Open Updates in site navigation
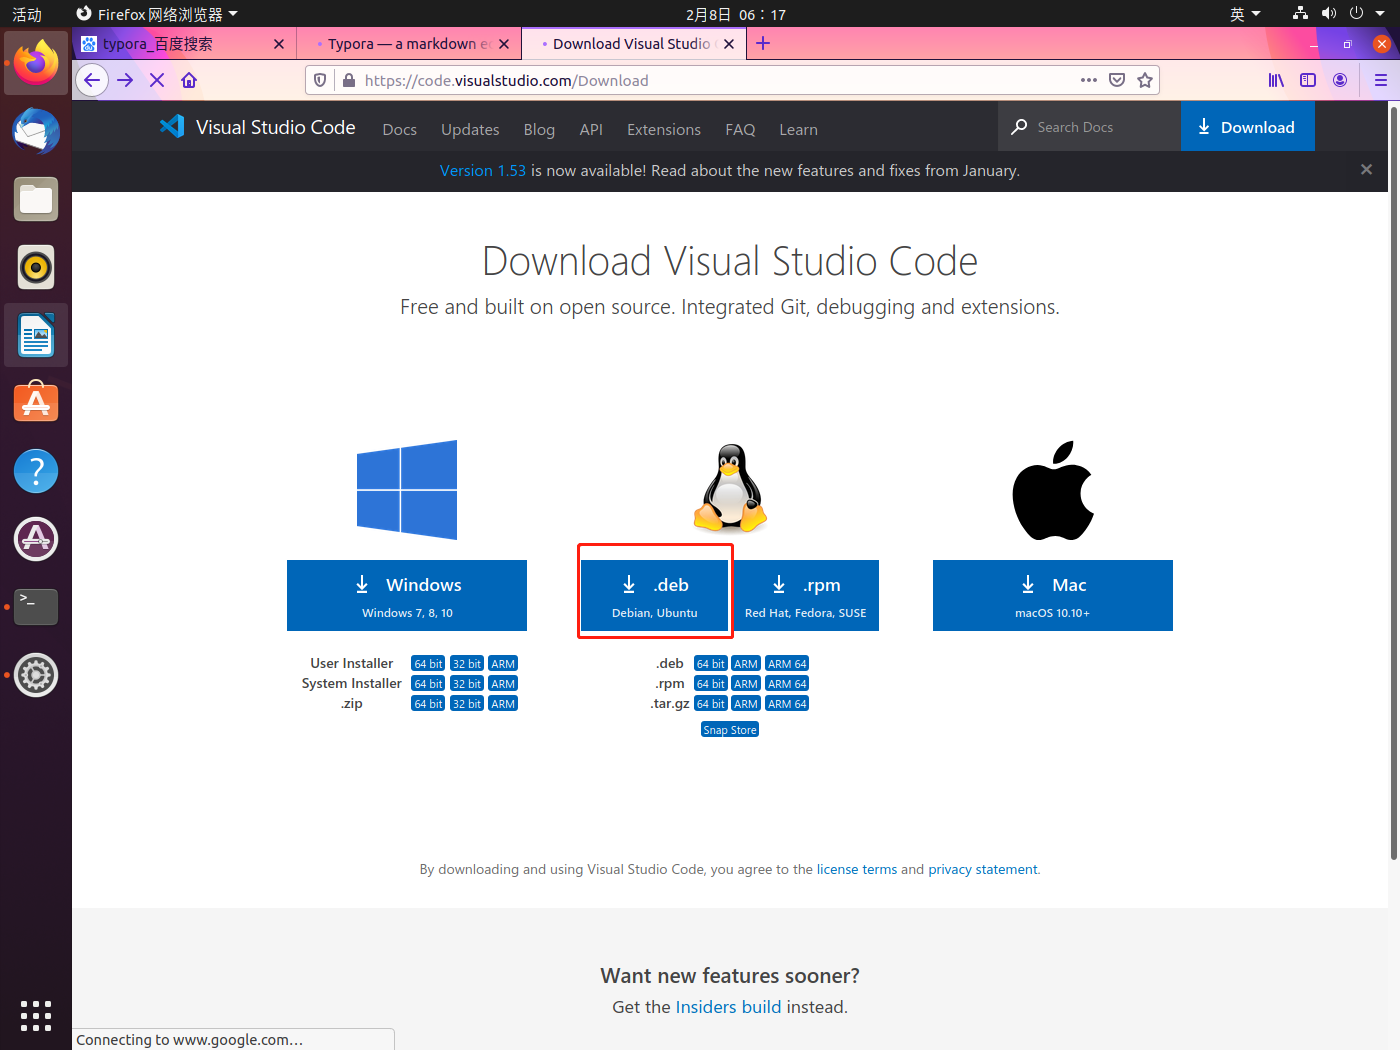This screenshot has width=1400, height=1050. [x=470, y=130]
